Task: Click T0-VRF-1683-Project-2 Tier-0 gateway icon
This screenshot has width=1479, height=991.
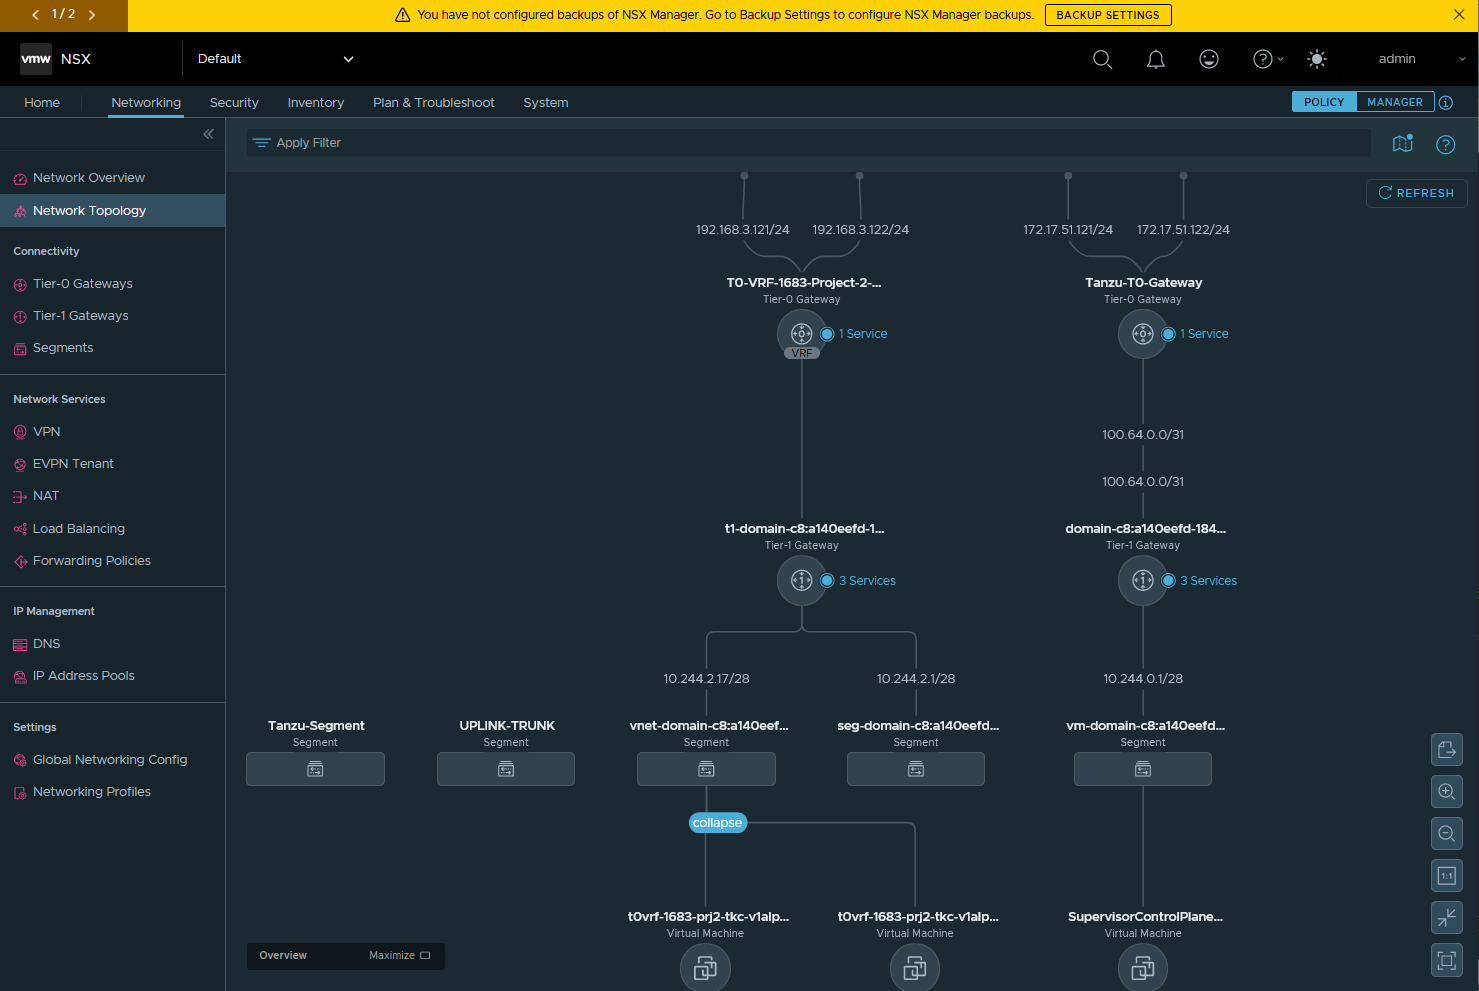Action: click(802, 334)
